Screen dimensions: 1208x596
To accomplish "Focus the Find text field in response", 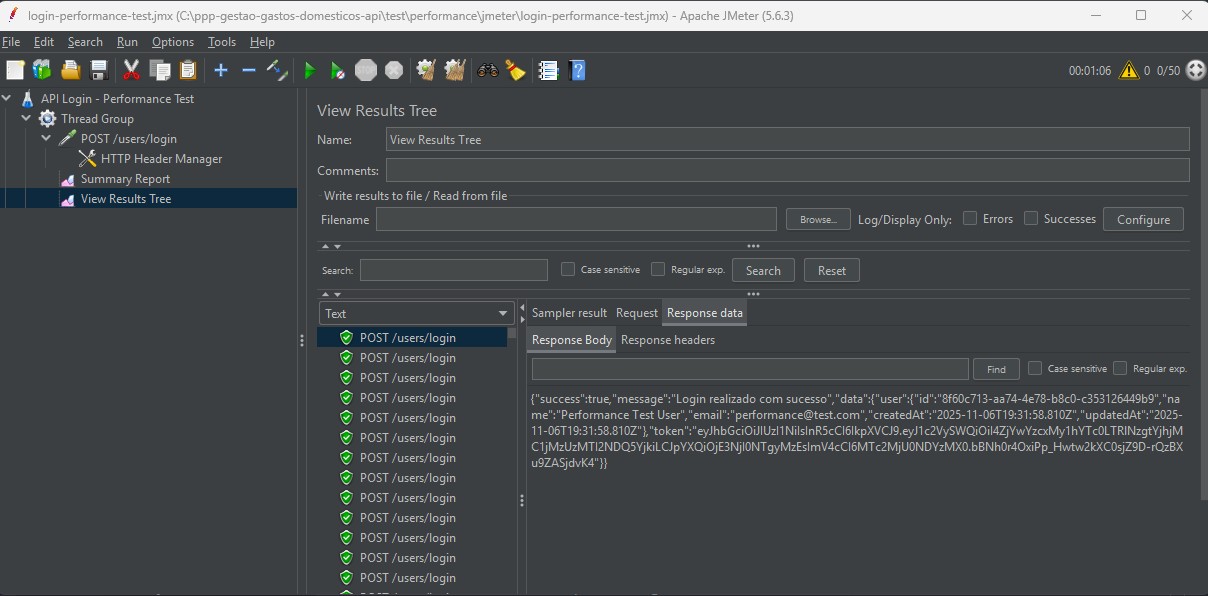I will 750,369.
